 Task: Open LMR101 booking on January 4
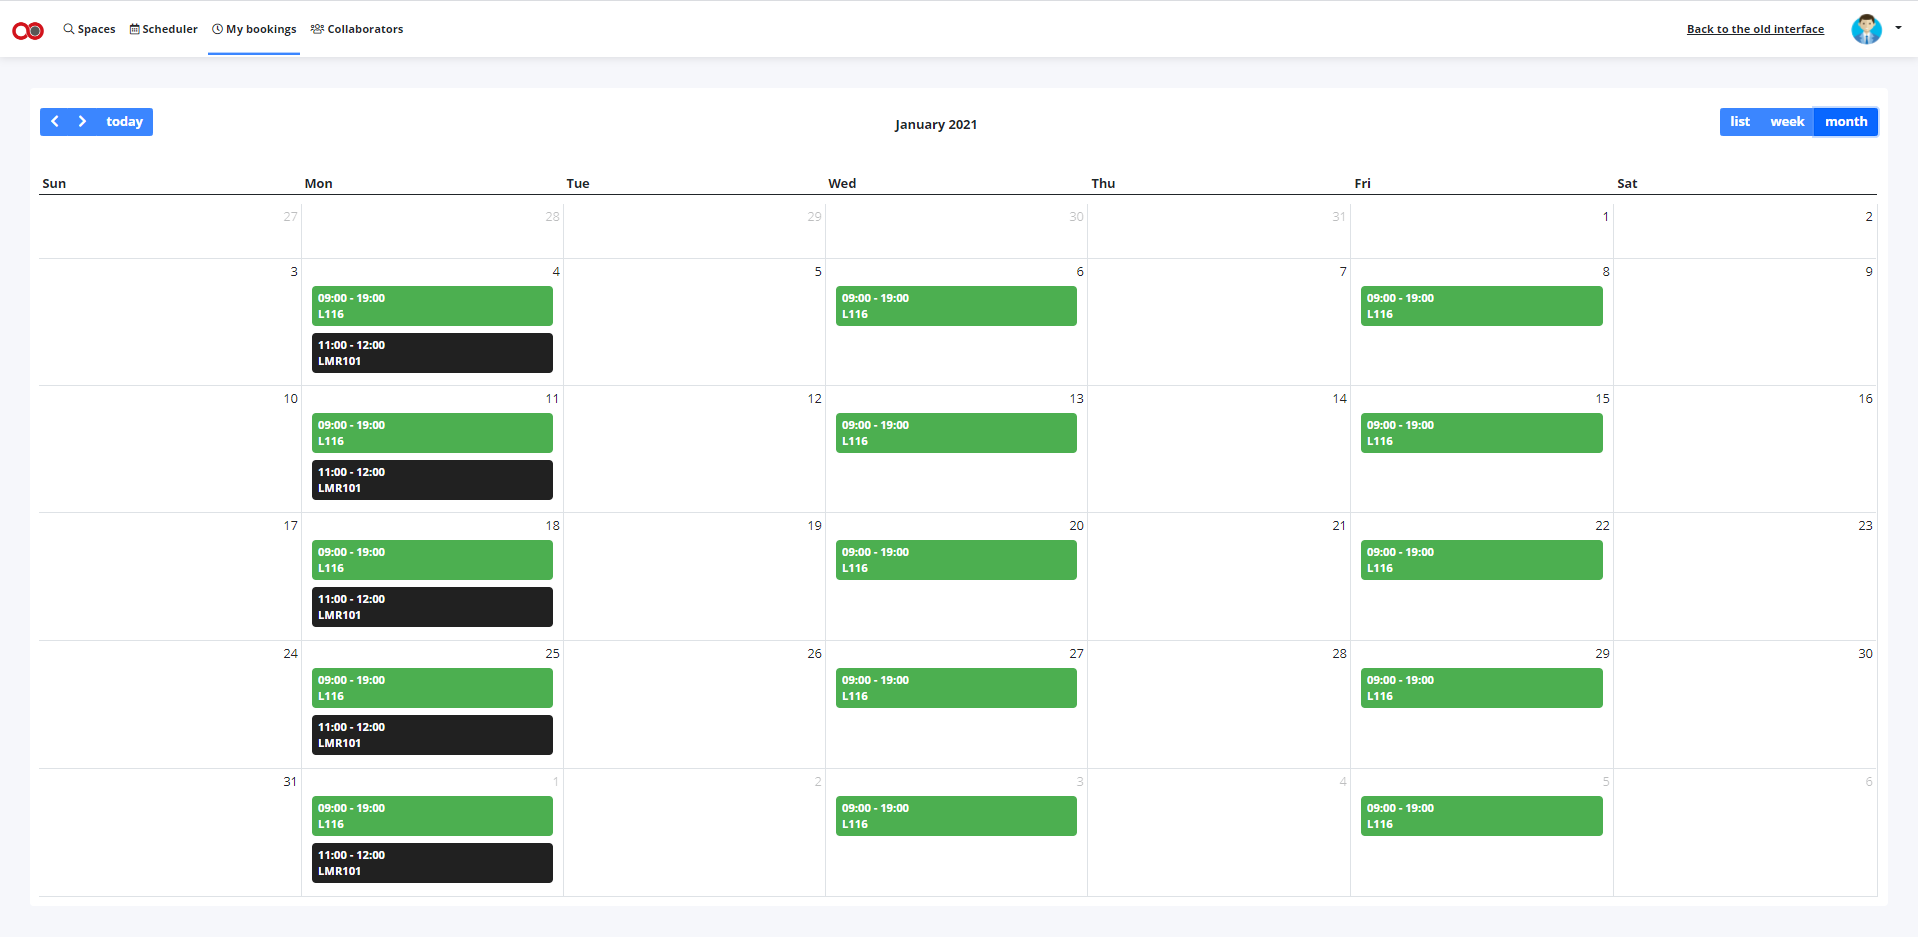tap(432, 353)
